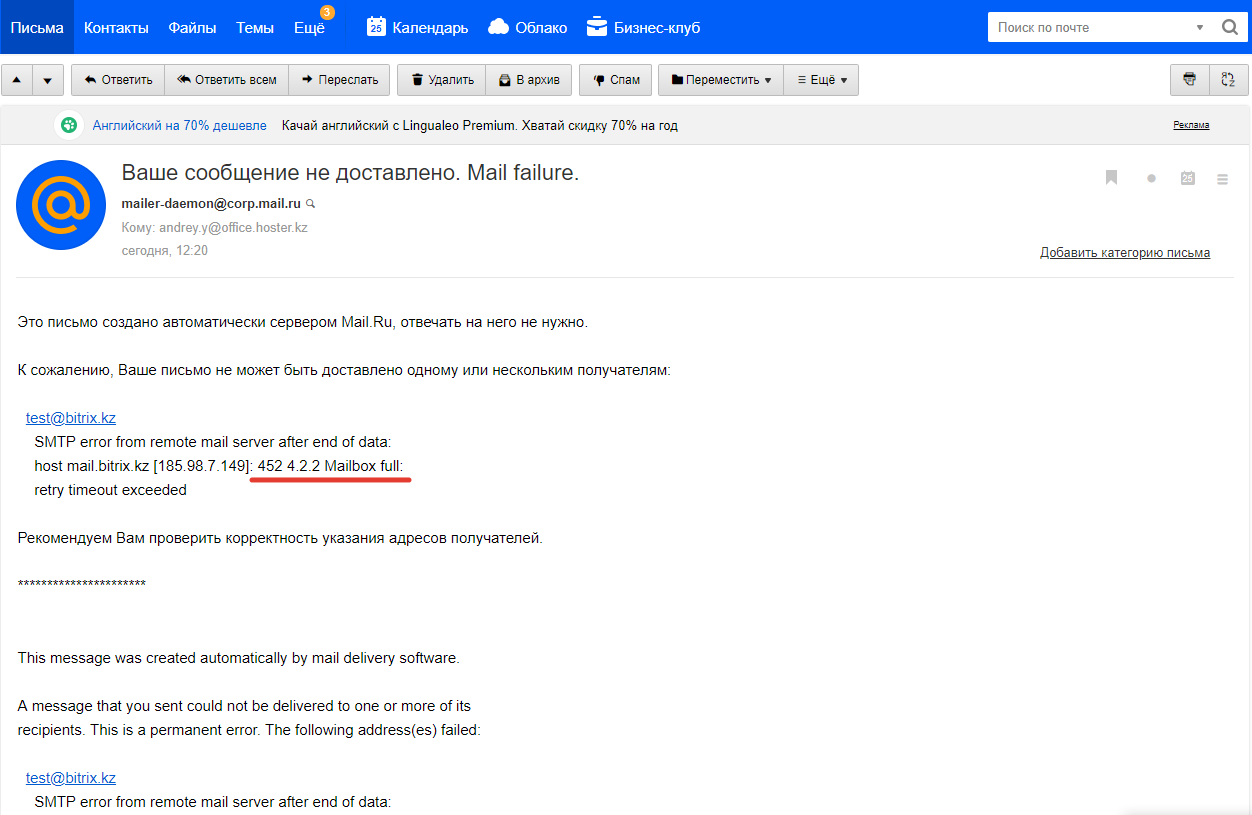This screenshot has width=1252, height=815.
Task: Click sender mailer-daemon@corp.mail.ru
Action: tap(211, 203)
